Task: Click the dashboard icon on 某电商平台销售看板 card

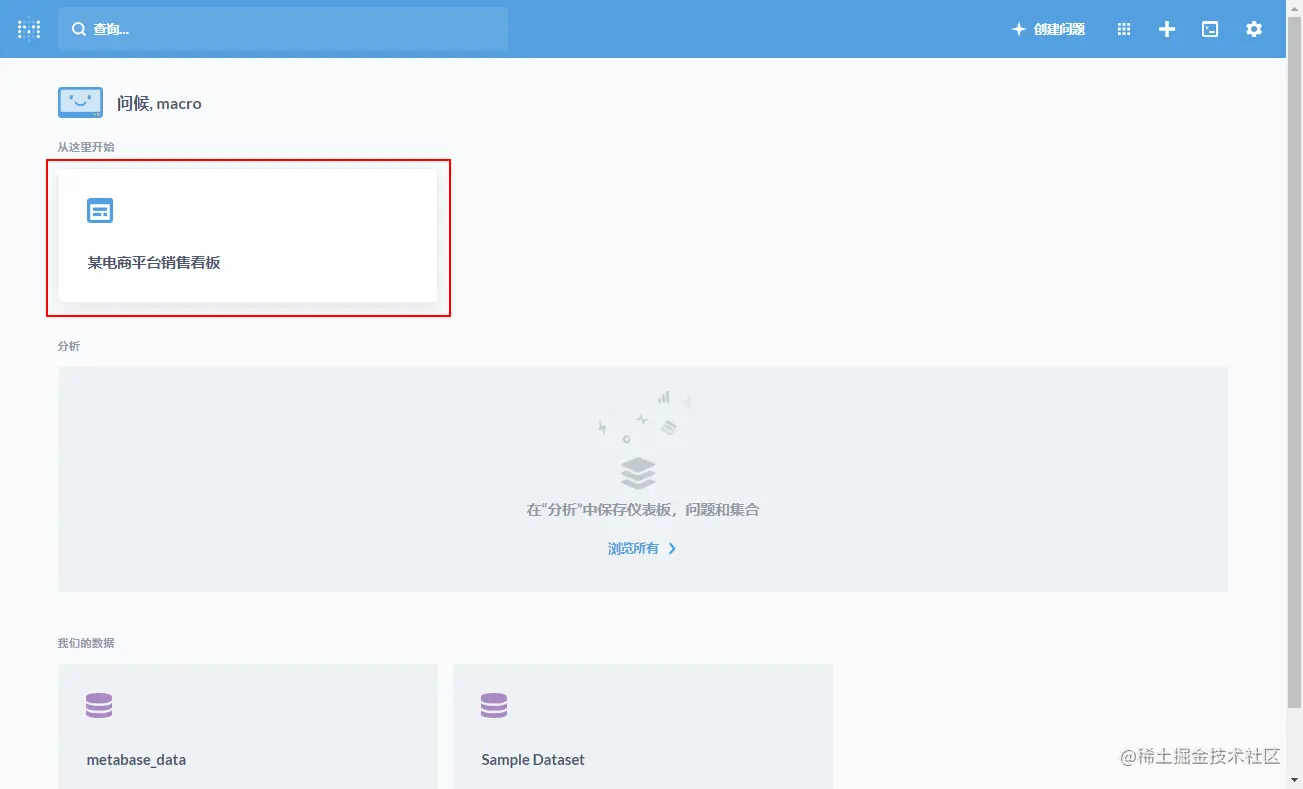Action: click(x=100, y=210)
